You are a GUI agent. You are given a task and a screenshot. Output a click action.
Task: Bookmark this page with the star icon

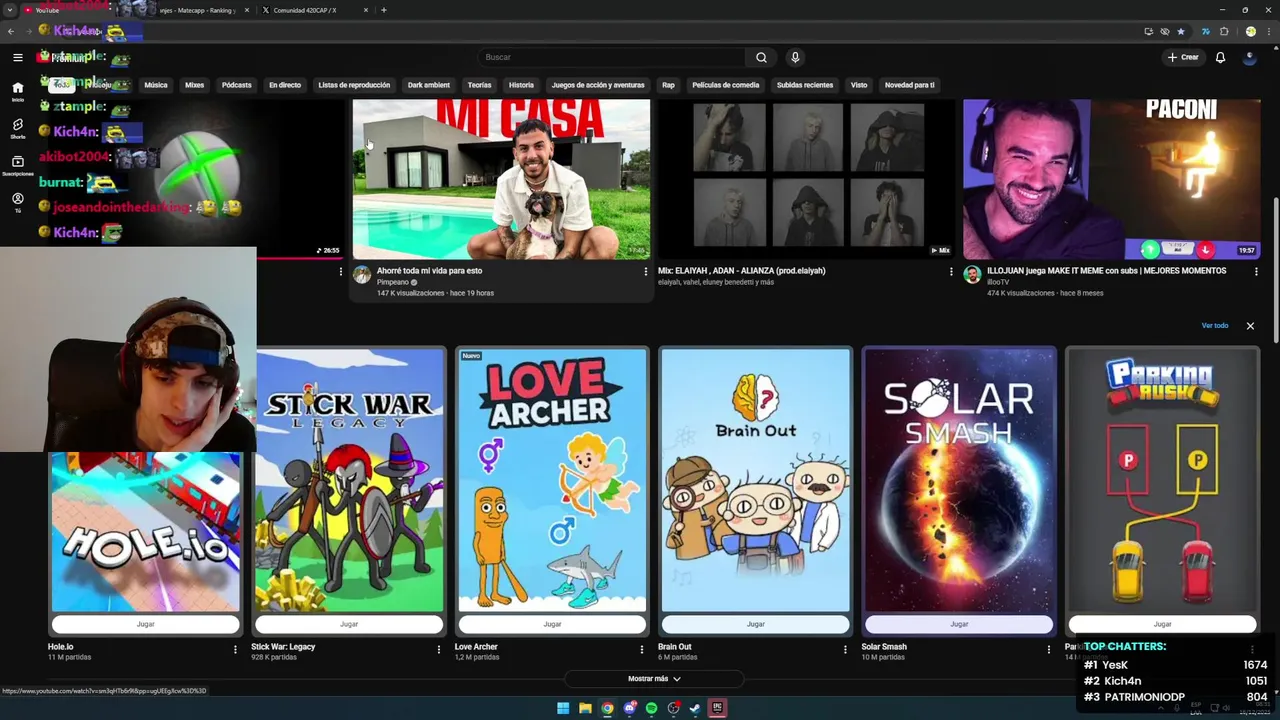[x=1181, y=31]
